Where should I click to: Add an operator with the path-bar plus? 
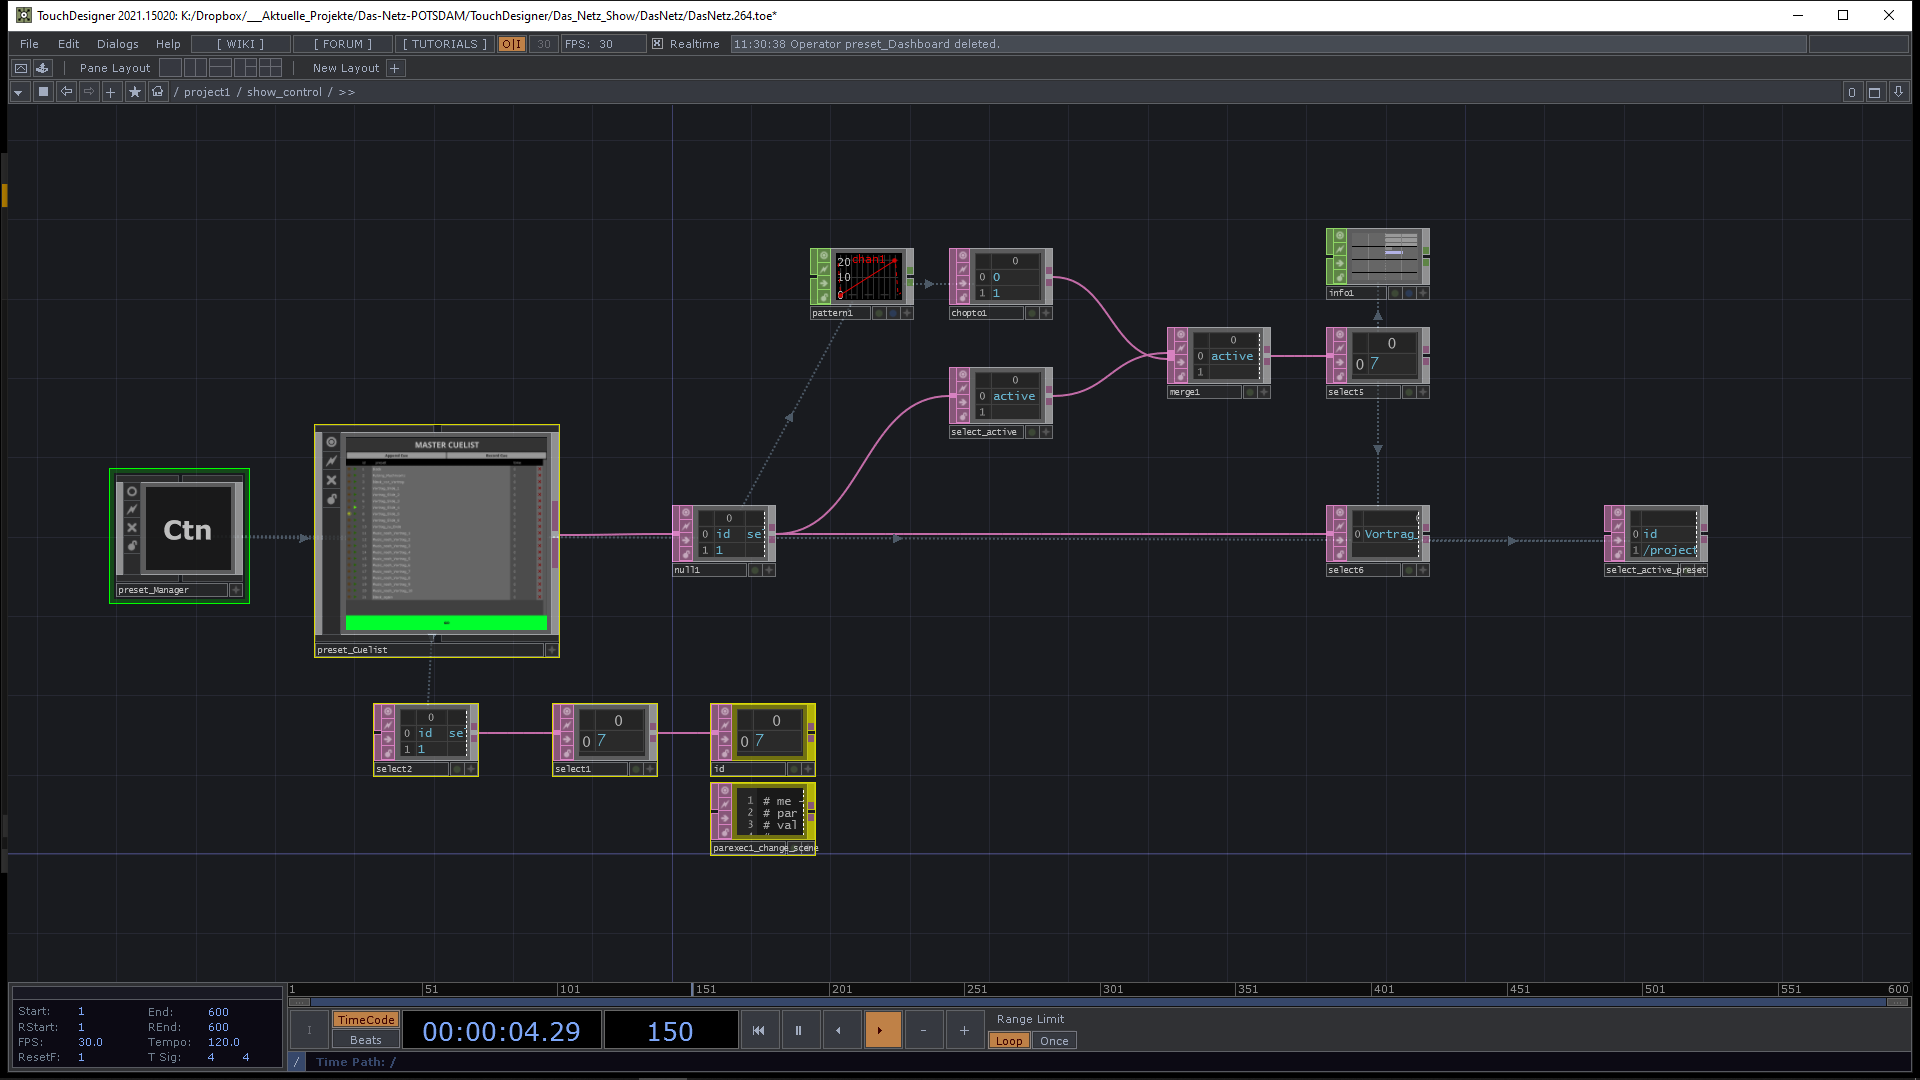111,92
